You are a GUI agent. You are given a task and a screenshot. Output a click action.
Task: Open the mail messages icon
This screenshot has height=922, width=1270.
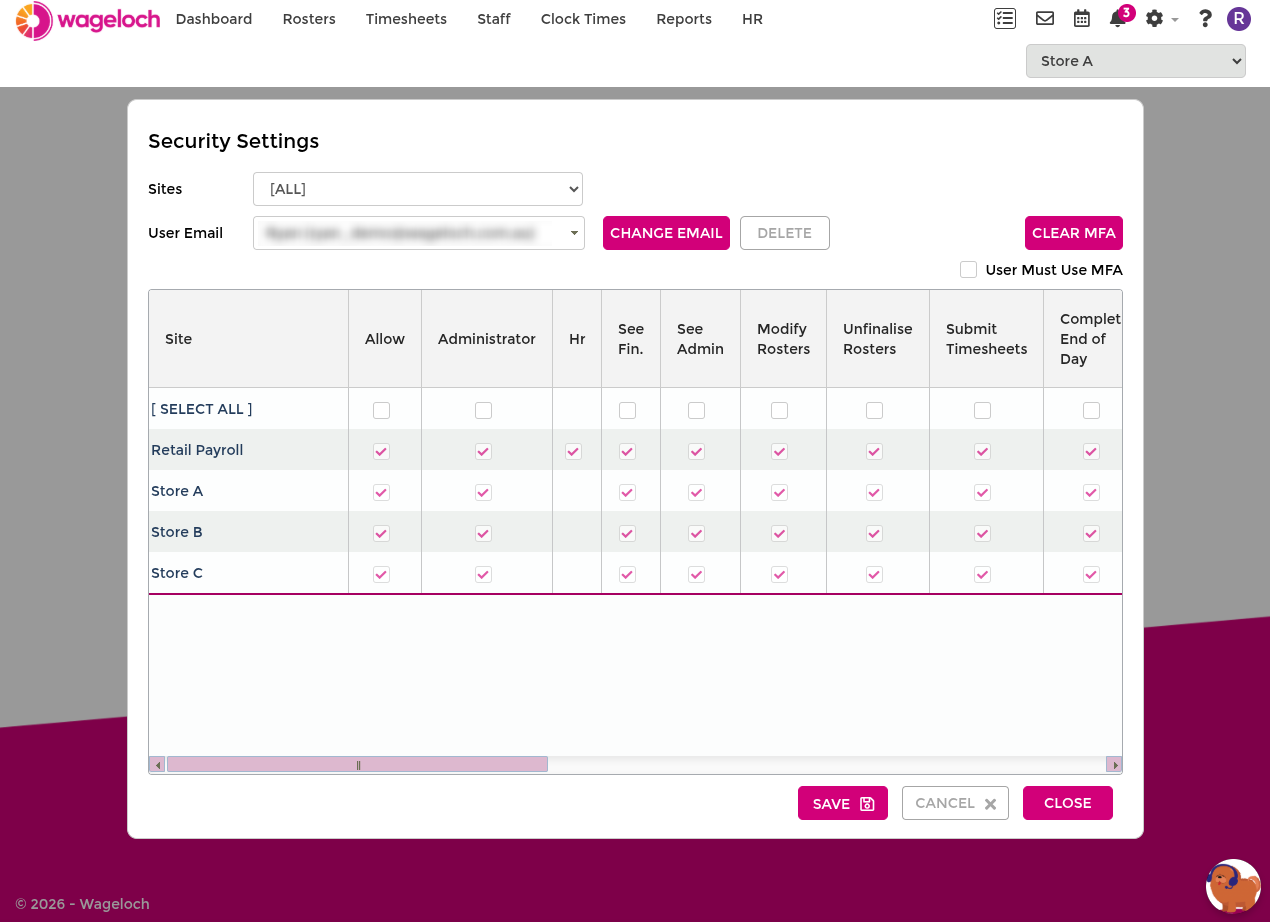(1045, 18)
